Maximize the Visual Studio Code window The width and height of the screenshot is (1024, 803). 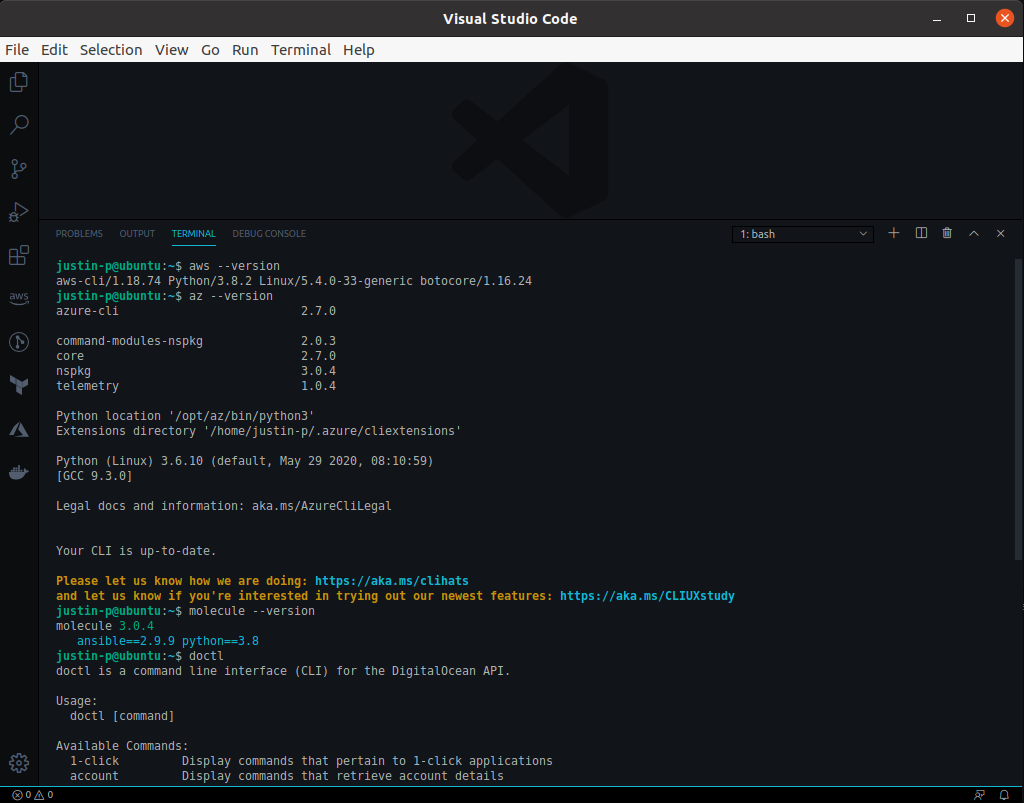[x=971, y=18]
